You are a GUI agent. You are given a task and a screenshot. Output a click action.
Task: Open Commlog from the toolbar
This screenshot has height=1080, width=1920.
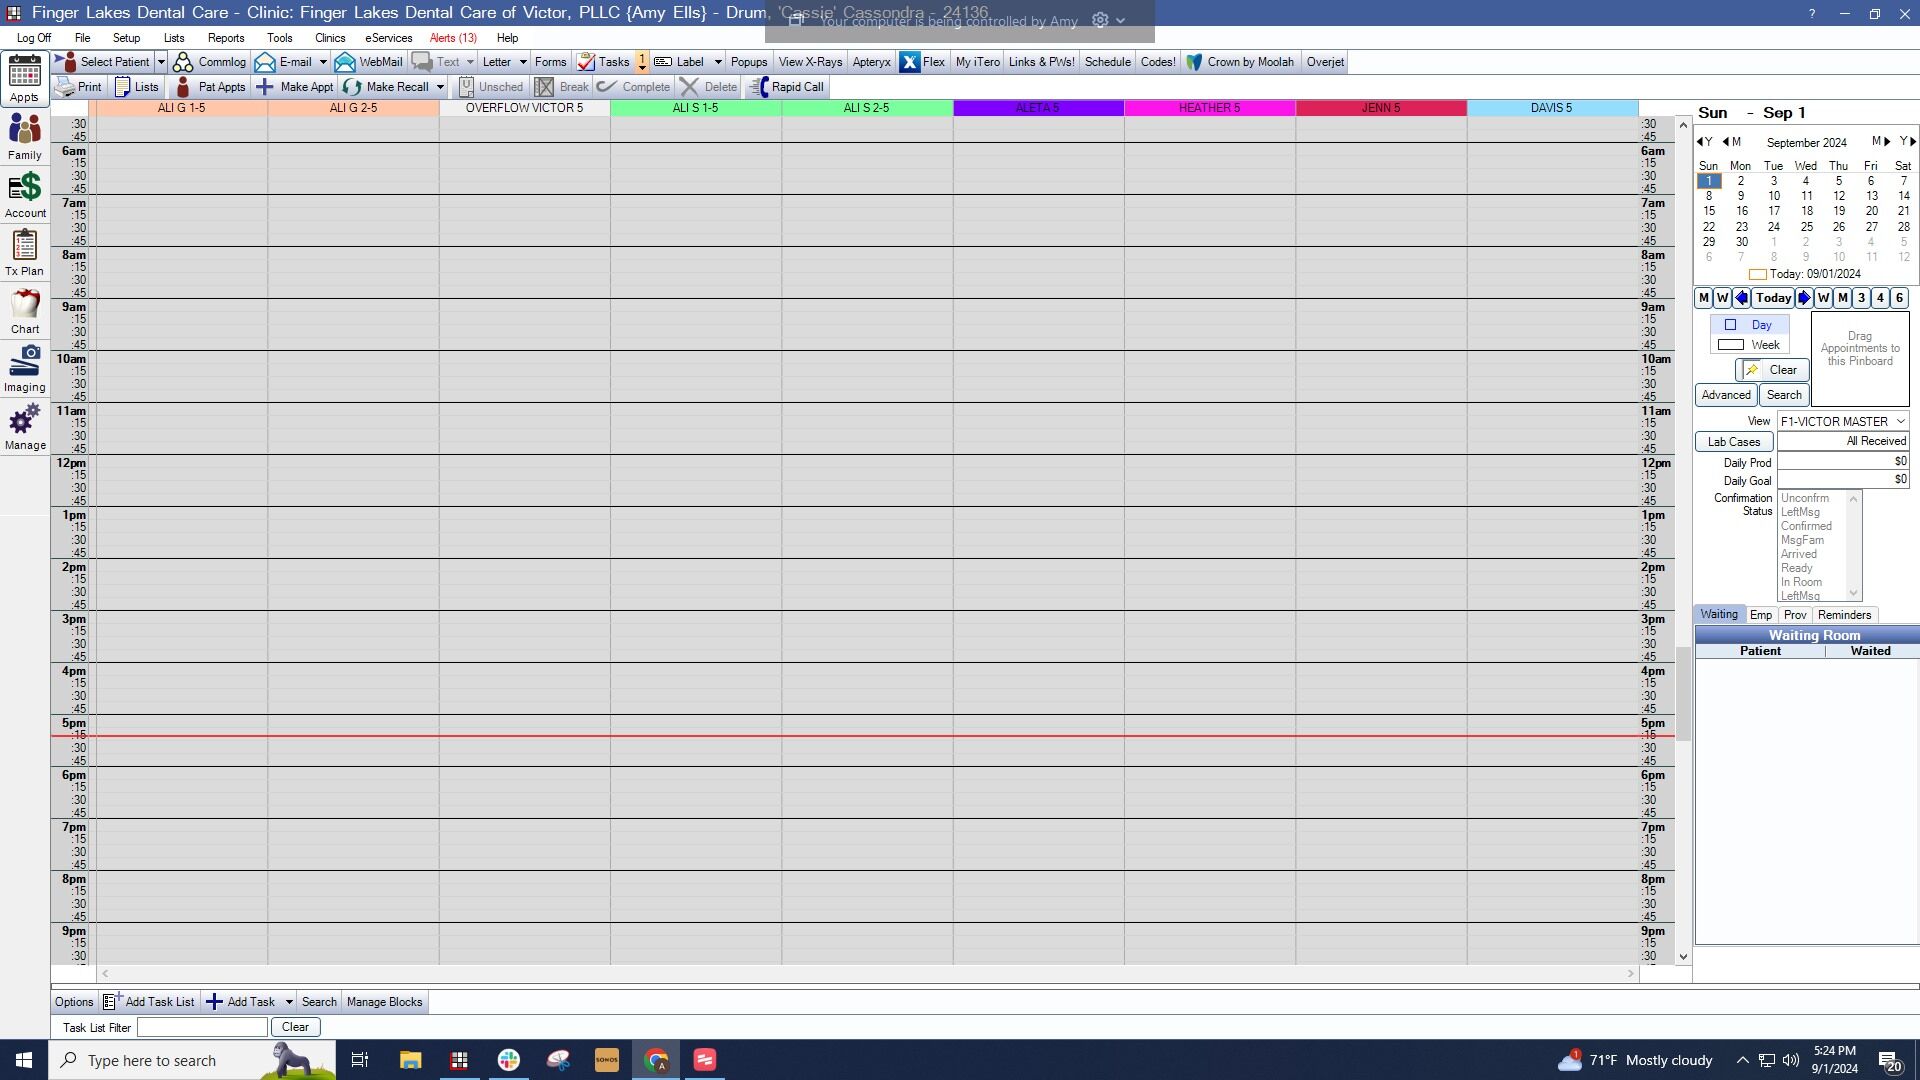[209, 62]
